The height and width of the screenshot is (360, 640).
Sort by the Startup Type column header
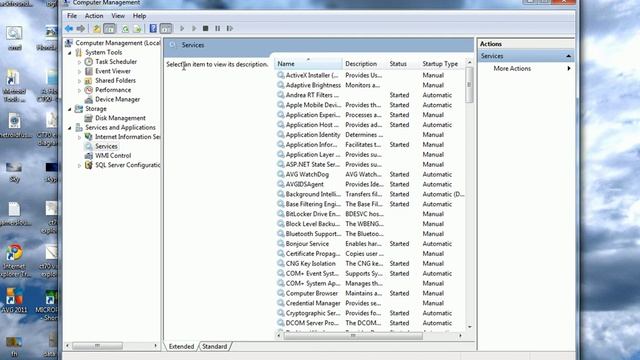pos(442,64)
